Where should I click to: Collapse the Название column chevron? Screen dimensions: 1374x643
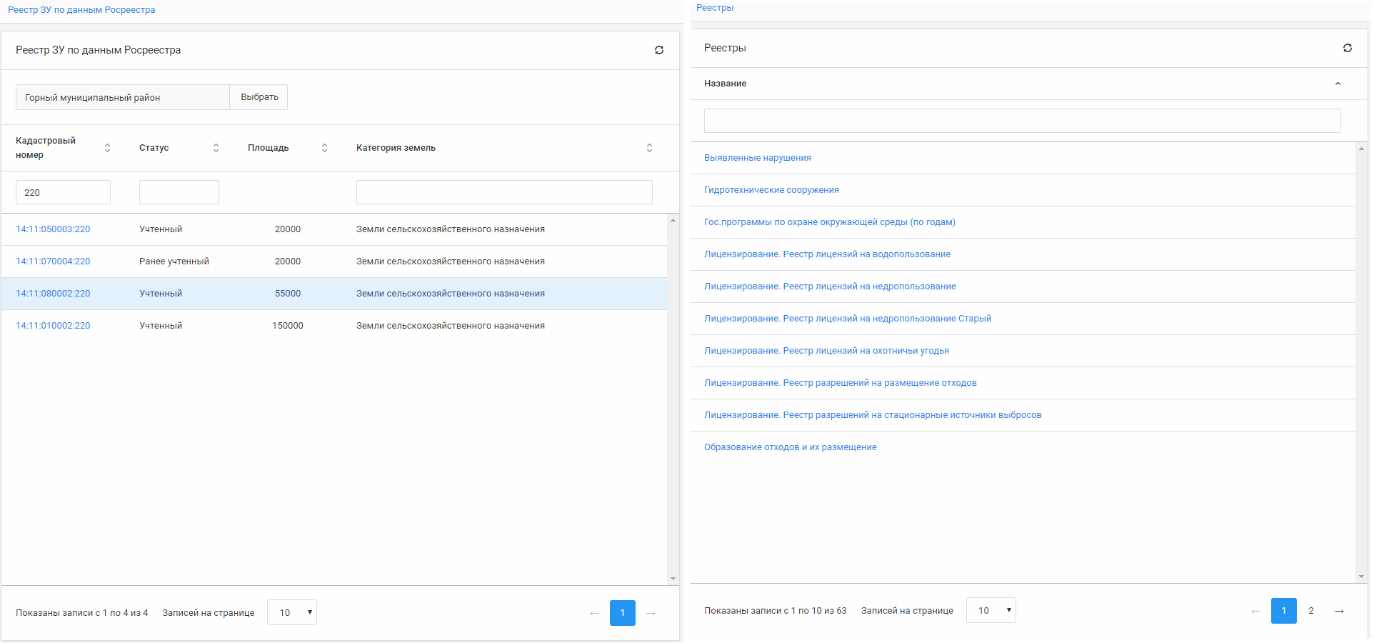[1338, 84]
